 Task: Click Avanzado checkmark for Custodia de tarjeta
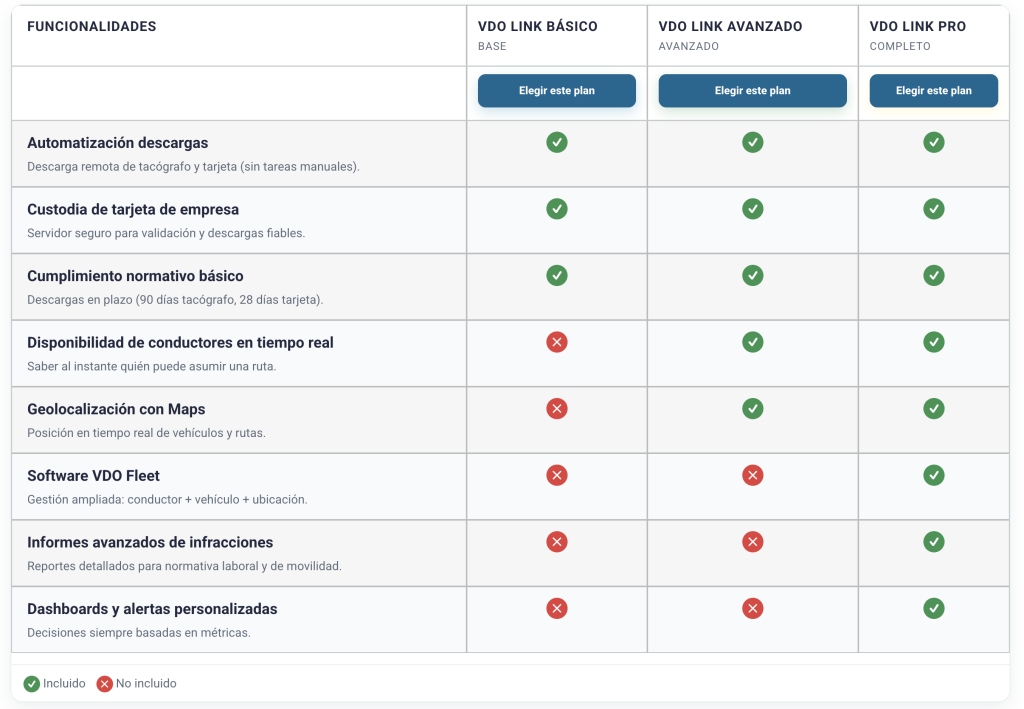coord(752,209)
